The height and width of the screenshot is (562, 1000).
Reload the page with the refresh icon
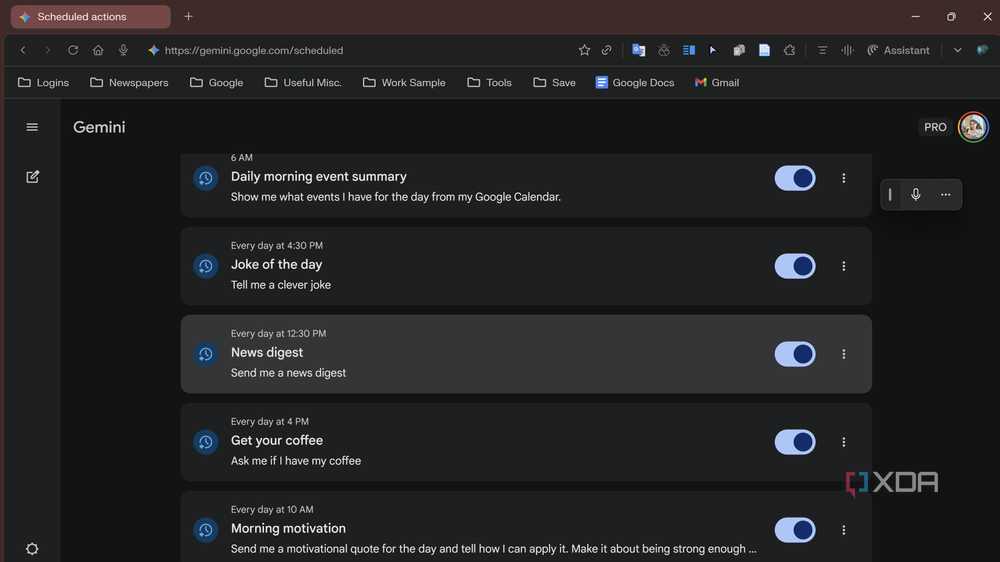(x=73, y=50)
